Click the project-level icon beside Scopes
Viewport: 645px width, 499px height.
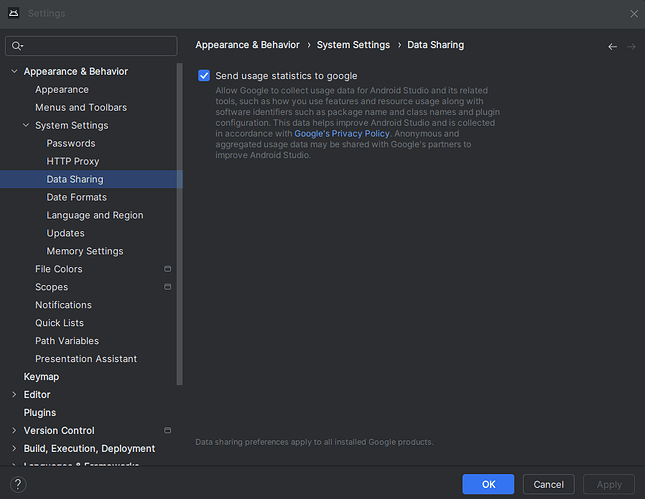[x=168, y=287]
